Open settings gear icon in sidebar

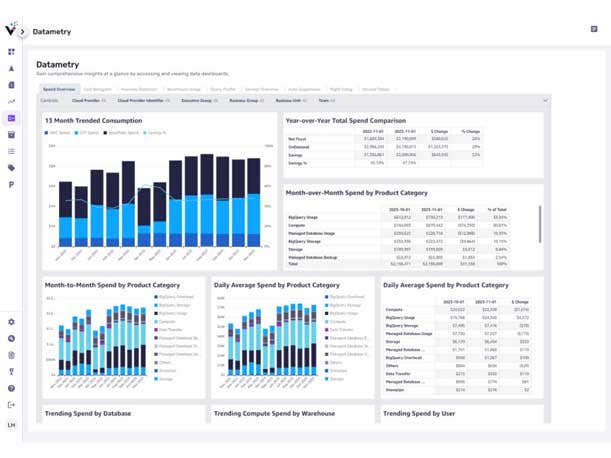tap(11, 322)
